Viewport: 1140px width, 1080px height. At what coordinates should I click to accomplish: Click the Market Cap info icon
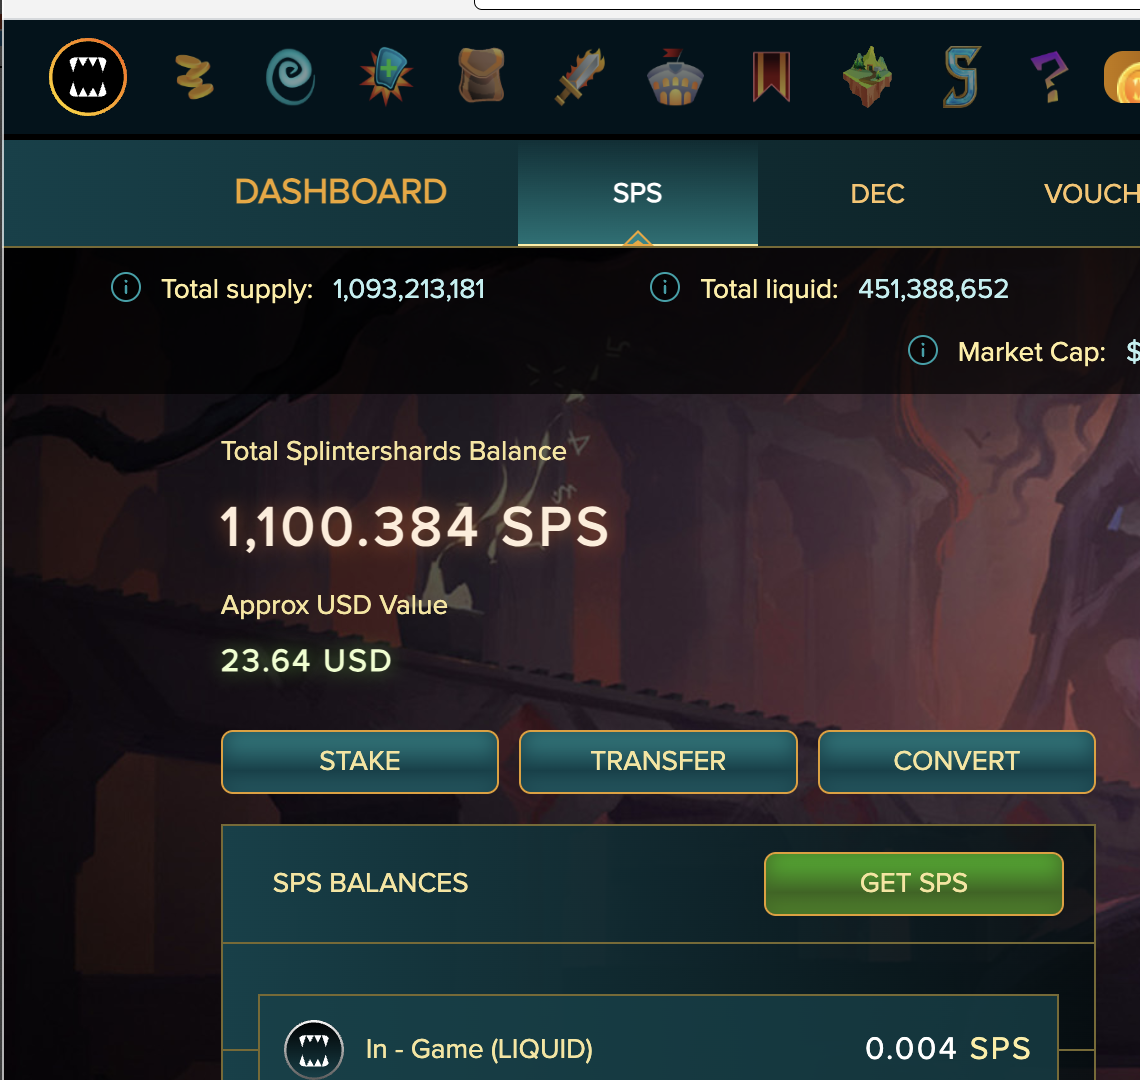point(923,351)
